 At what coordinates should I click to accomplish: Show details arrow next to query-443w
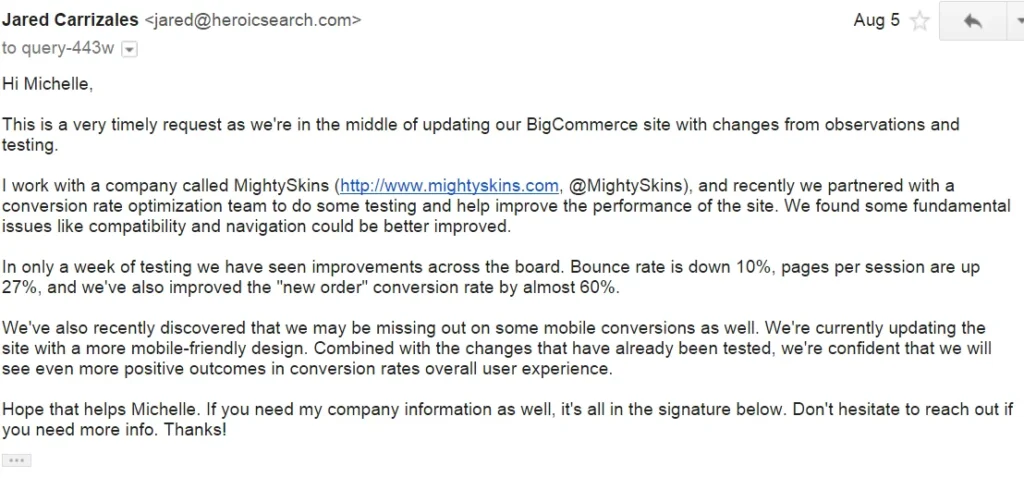(129, 50)
